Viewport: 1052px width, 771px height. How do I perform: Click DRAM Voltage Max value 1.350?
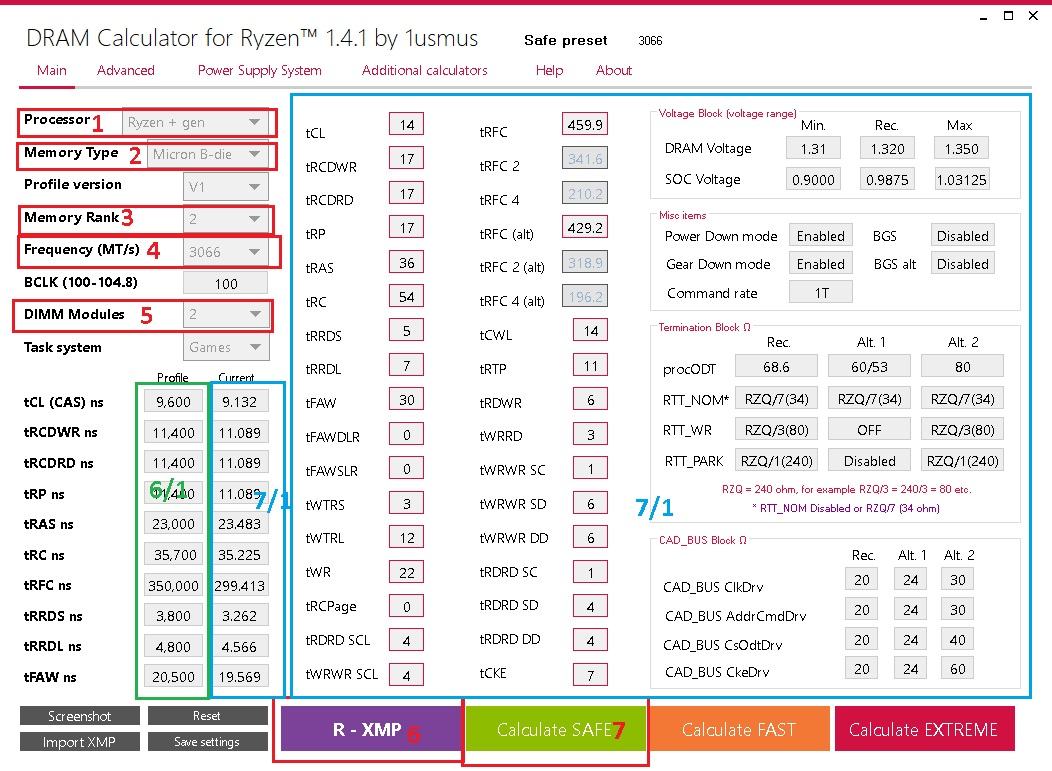[961, 148]
